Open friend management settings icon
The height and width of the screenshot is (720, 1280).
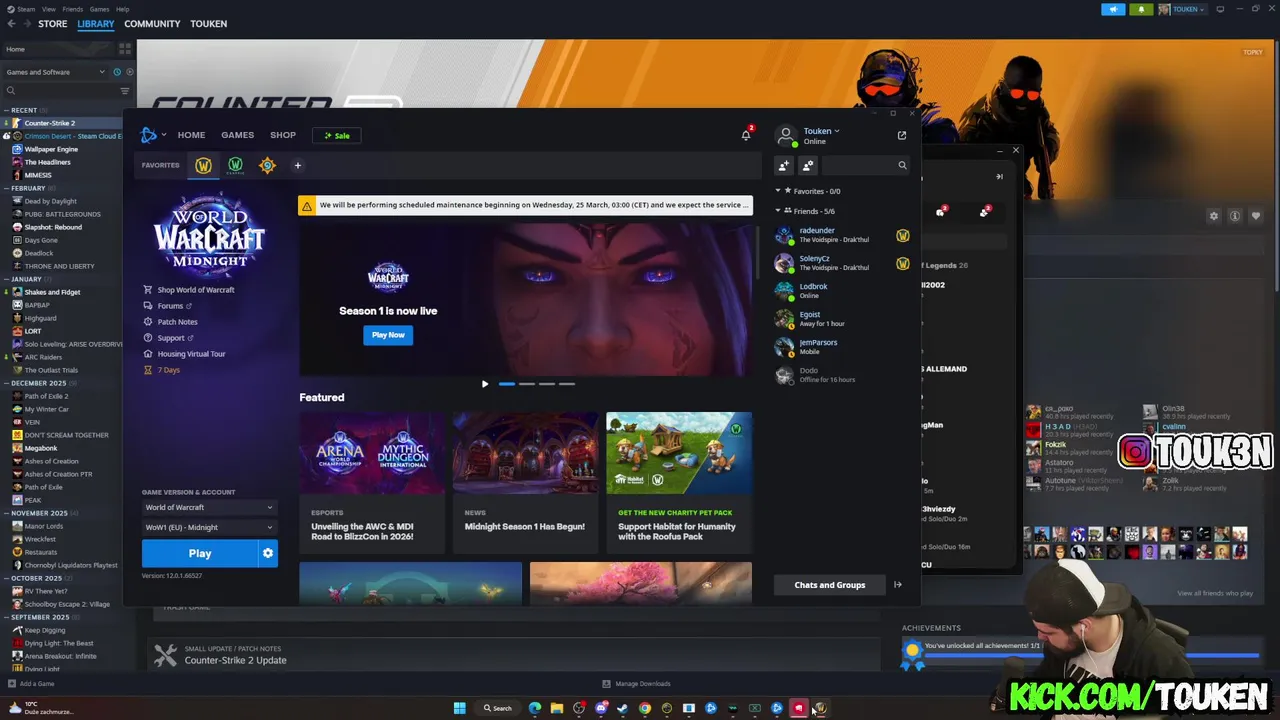click(x=808, y=165)
